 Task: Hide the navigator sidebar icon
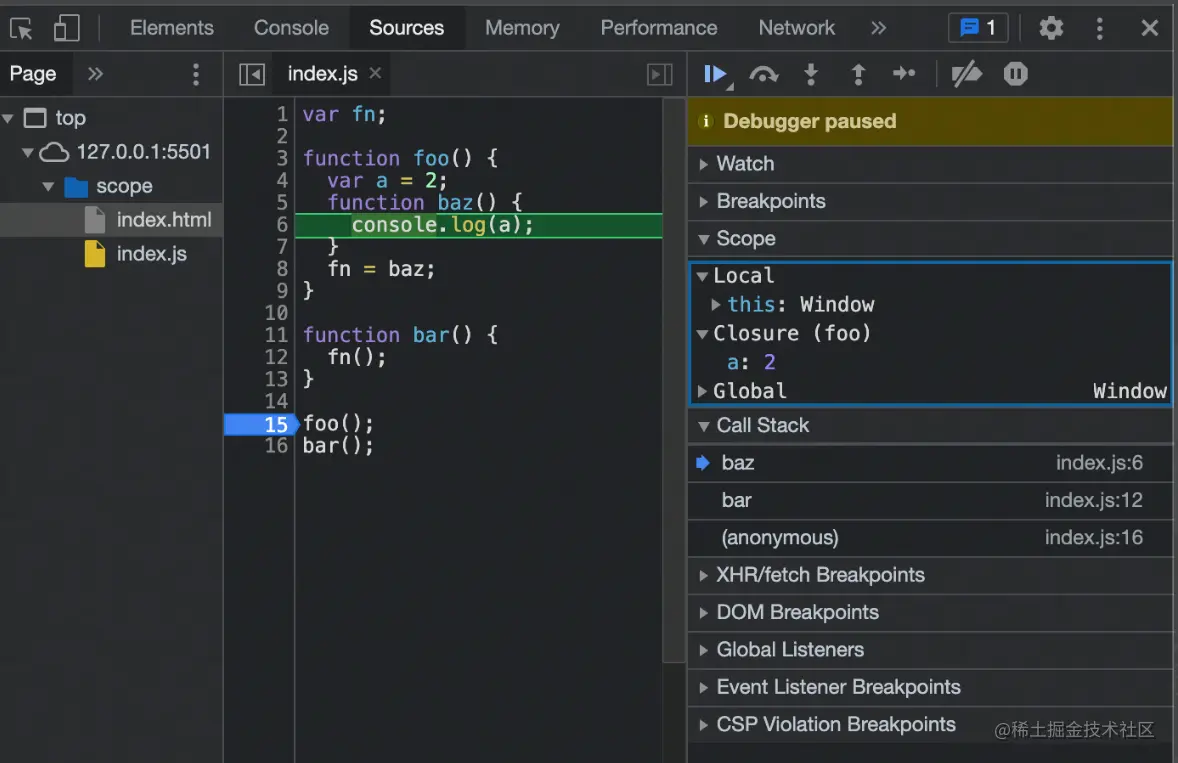point(252,74)
